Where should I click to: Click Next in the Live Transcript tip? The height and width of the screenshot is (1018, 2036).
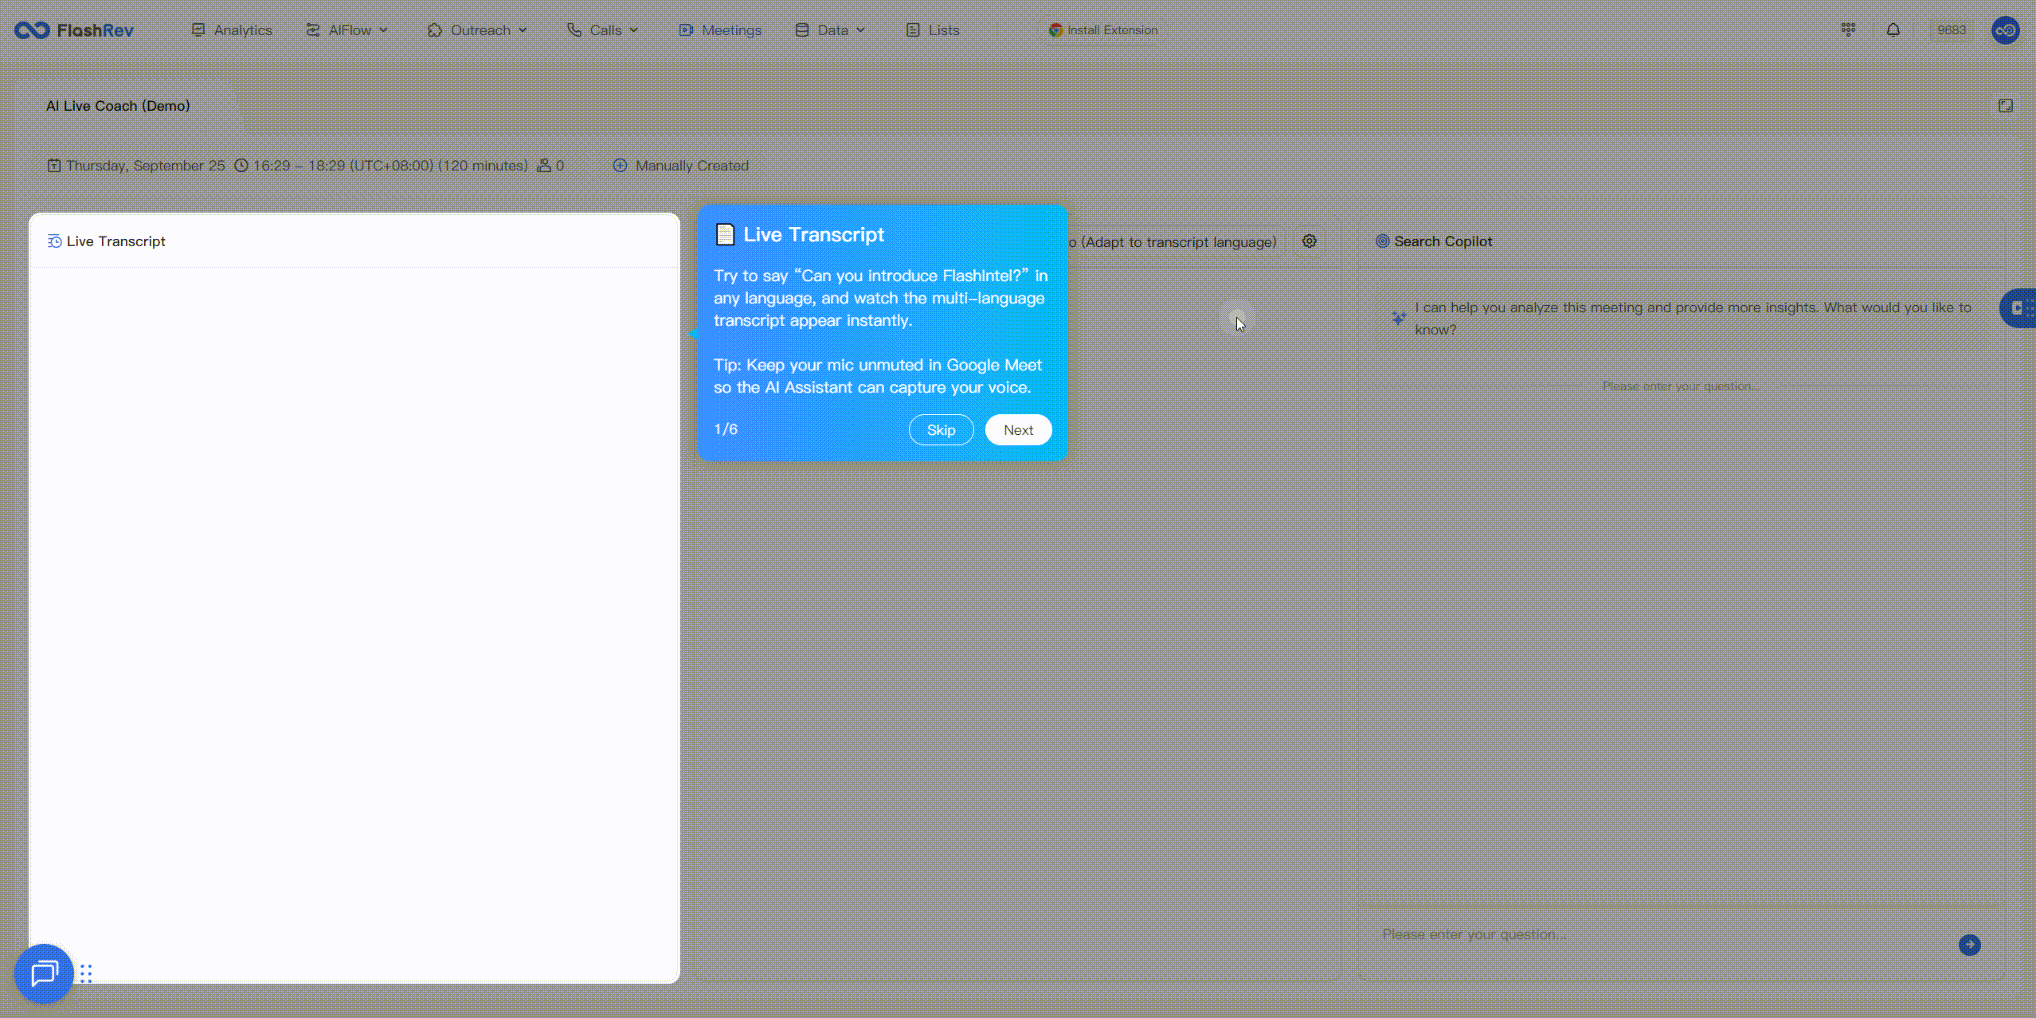[1018, 430]
